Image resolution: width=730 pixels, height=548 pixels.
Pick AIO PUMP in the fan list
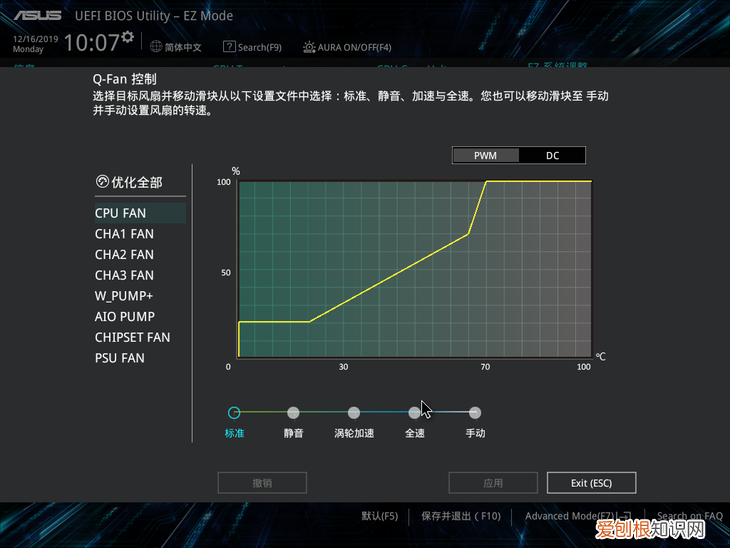[x=124, y=316]
